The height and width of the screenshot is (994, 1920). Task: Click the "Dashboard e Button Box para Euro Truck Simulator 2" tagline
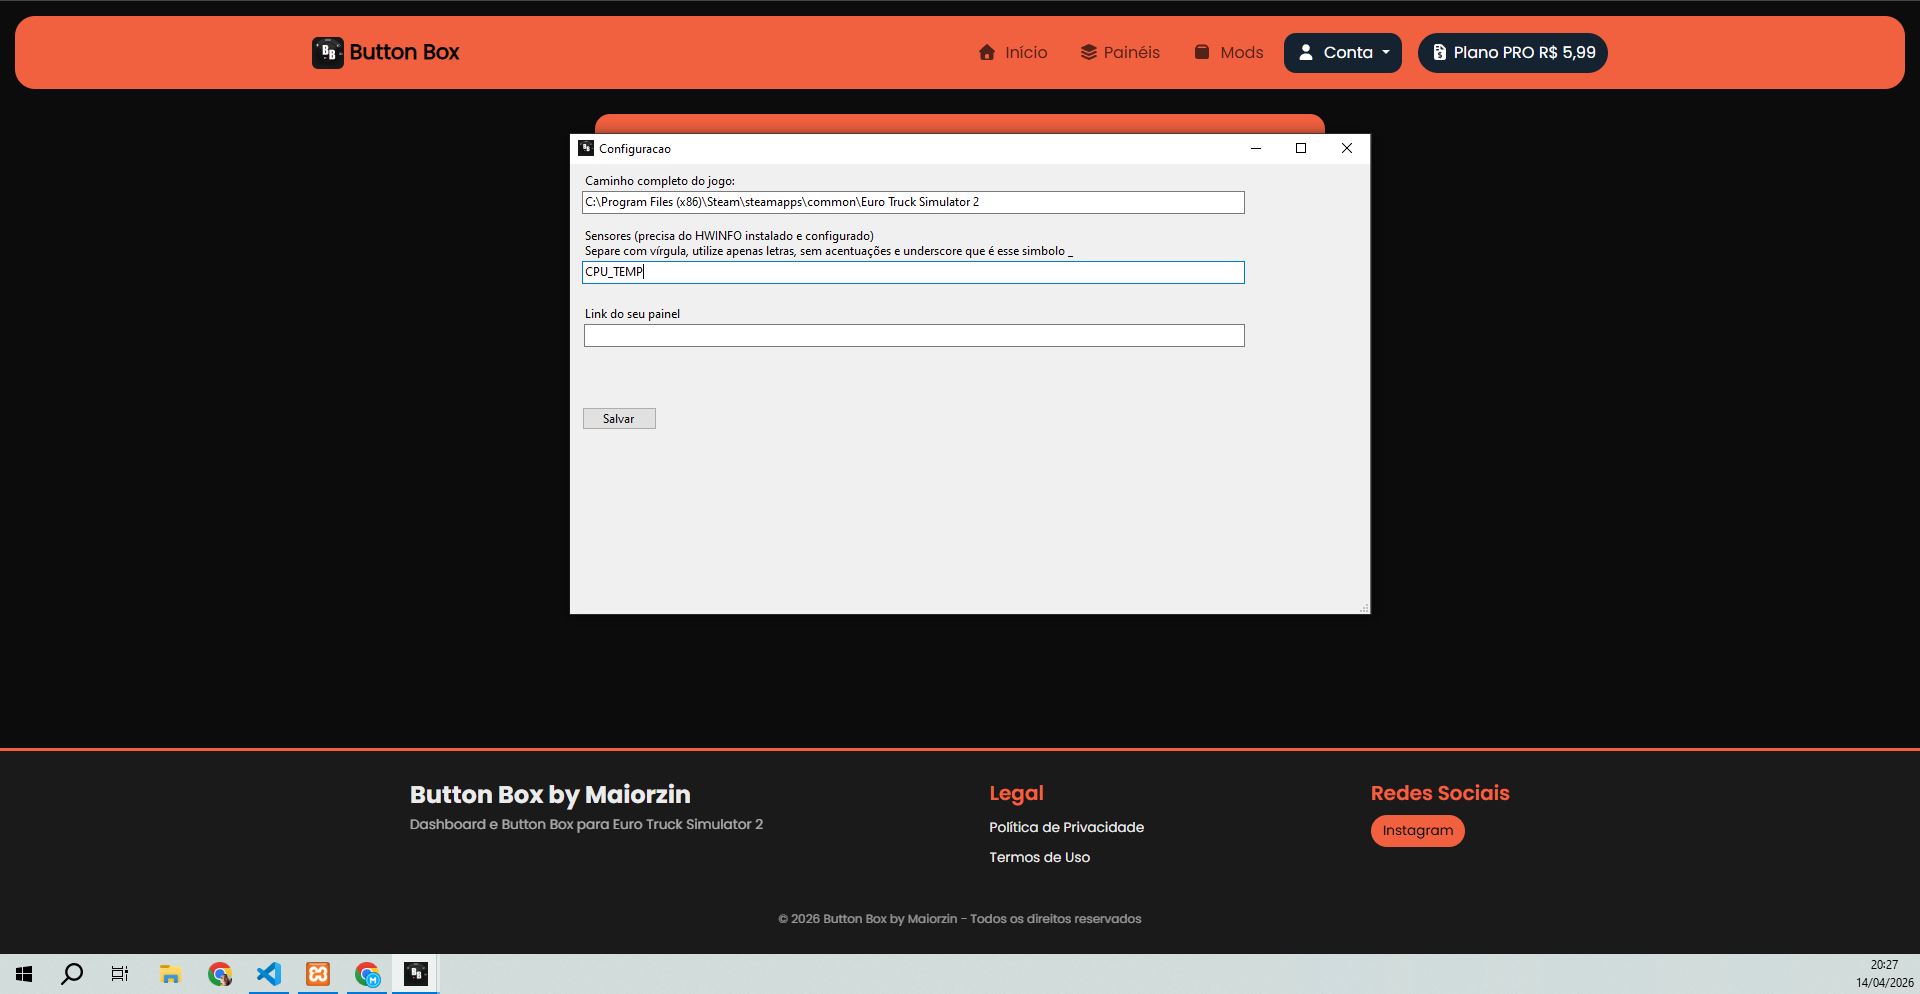586,824
